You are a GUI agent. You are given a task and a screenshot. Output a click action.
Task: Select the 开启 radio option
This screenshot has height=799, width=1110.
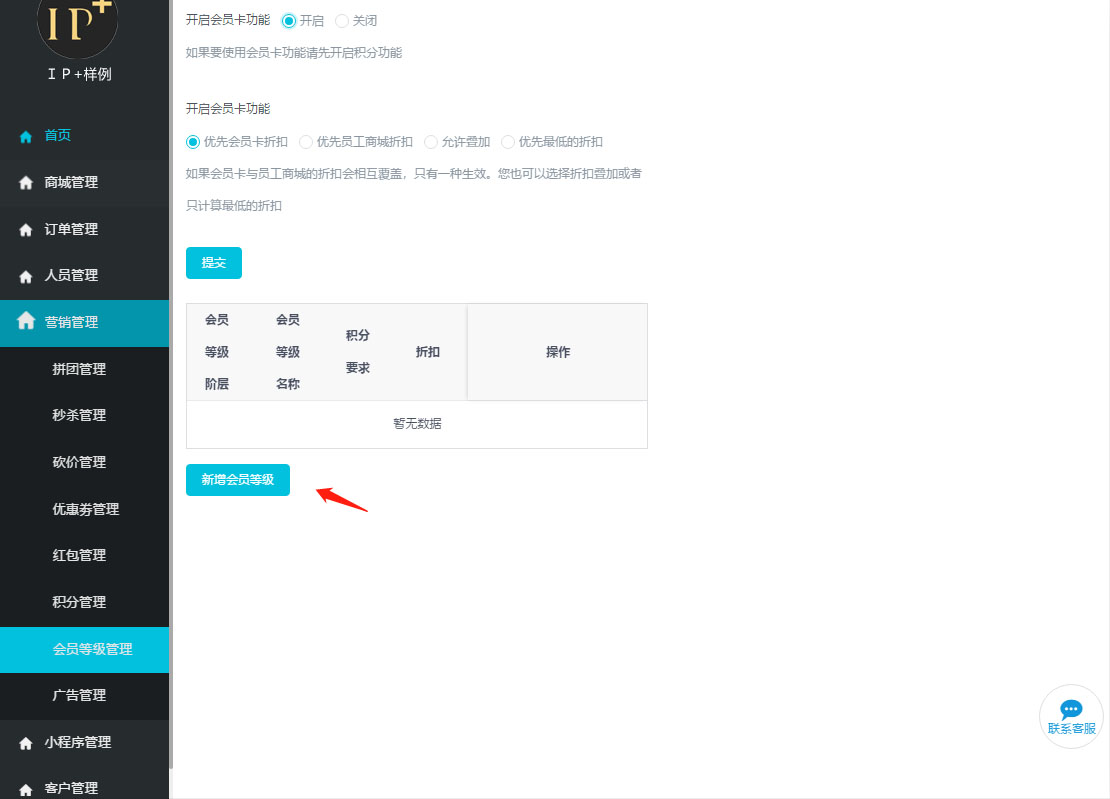pyautogui.click(x=289, y=21)
